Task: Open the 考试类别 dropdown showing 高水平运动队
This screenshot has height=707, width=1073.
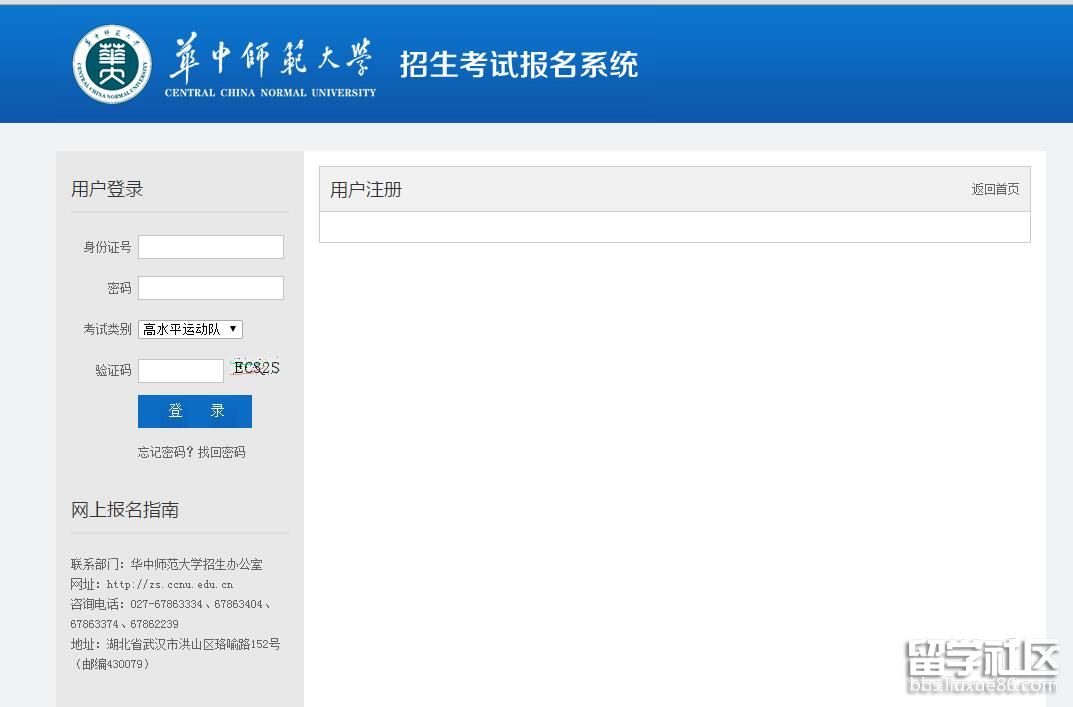Action: (190, 329)
